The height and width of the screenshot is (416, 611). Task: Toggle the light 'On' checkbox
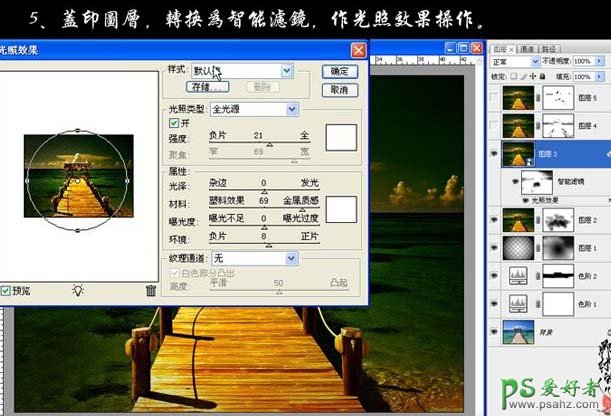tap(173, 123)
